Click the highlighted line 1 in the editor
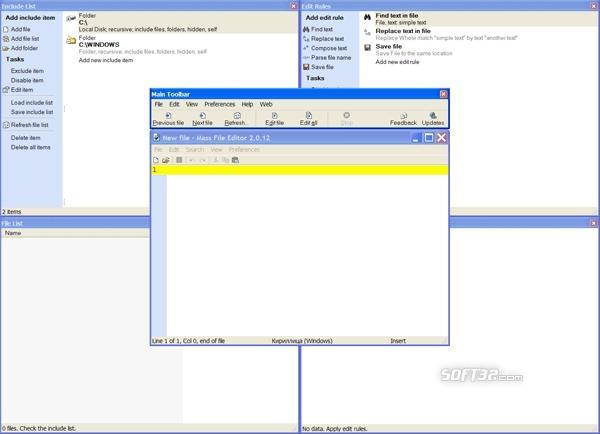Image resolution: width=600 pixels, height=434 pixels. point(300,170)
